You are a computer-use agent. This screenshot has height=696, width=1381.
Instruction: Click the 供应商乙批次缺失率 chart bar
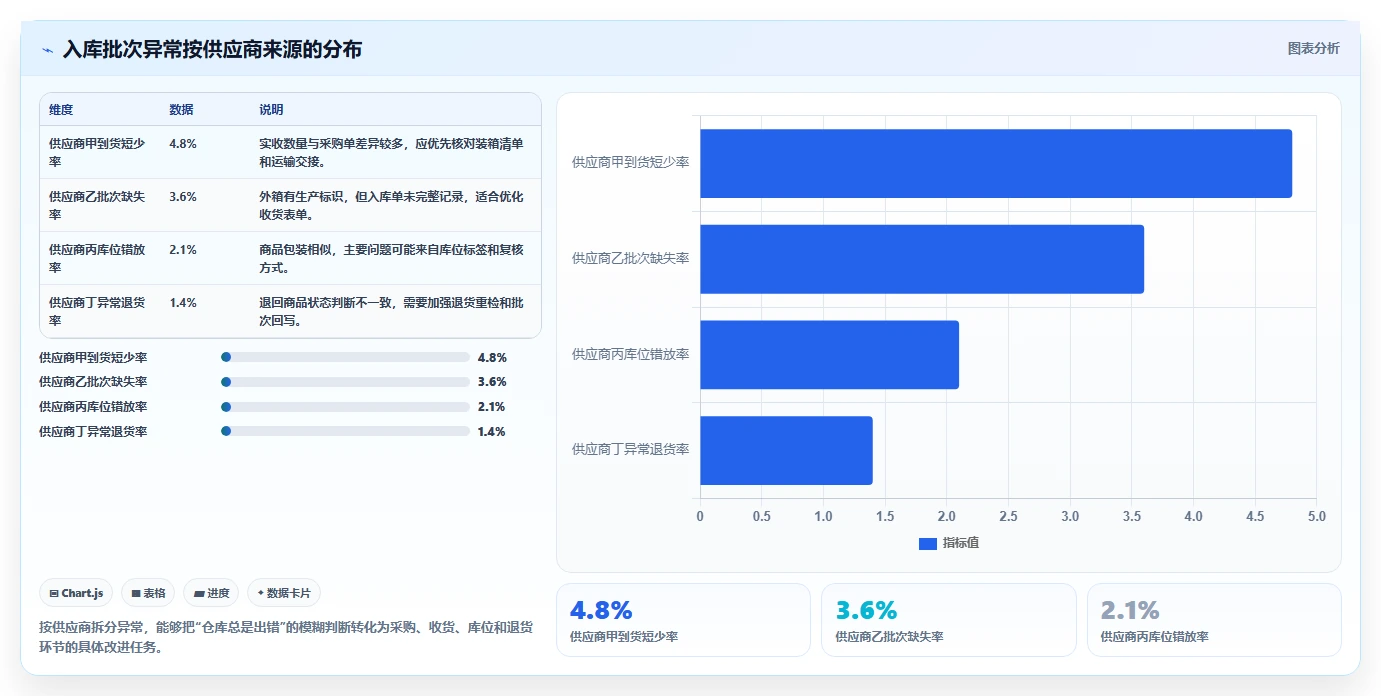point(922,259)
